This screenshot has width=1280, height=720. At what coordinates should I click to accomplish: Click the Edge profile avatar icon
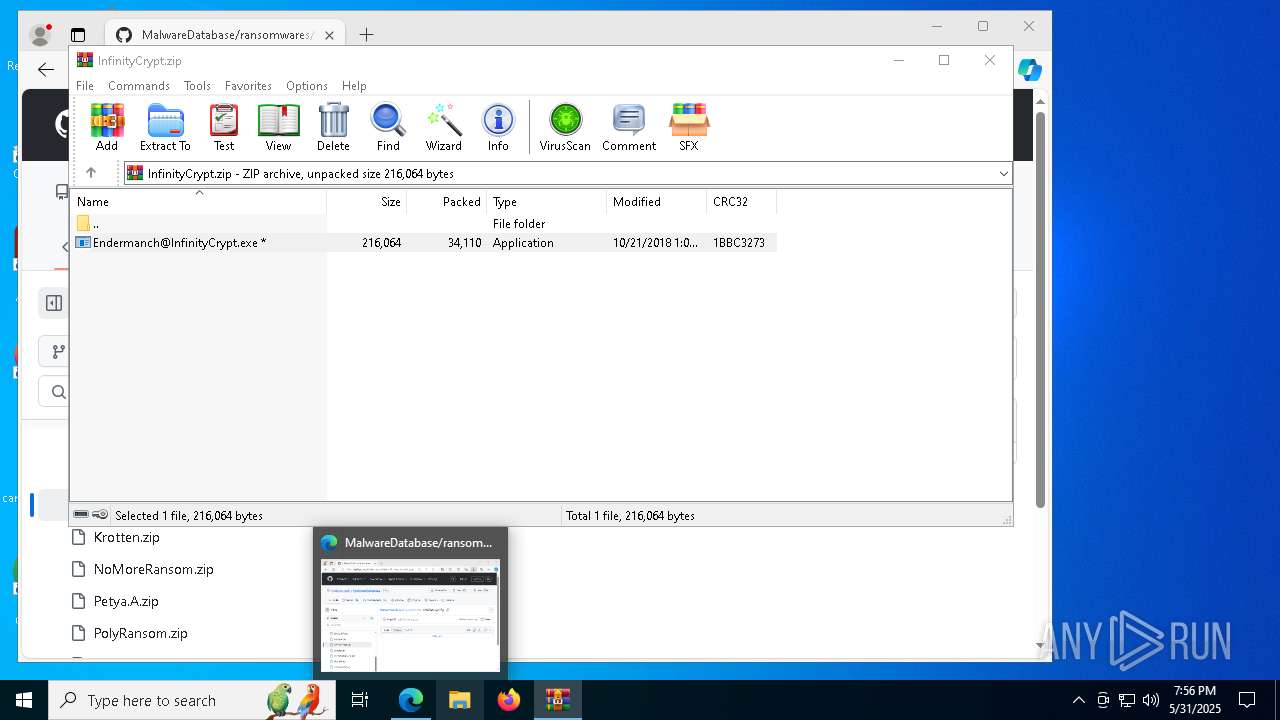point(40,35)
